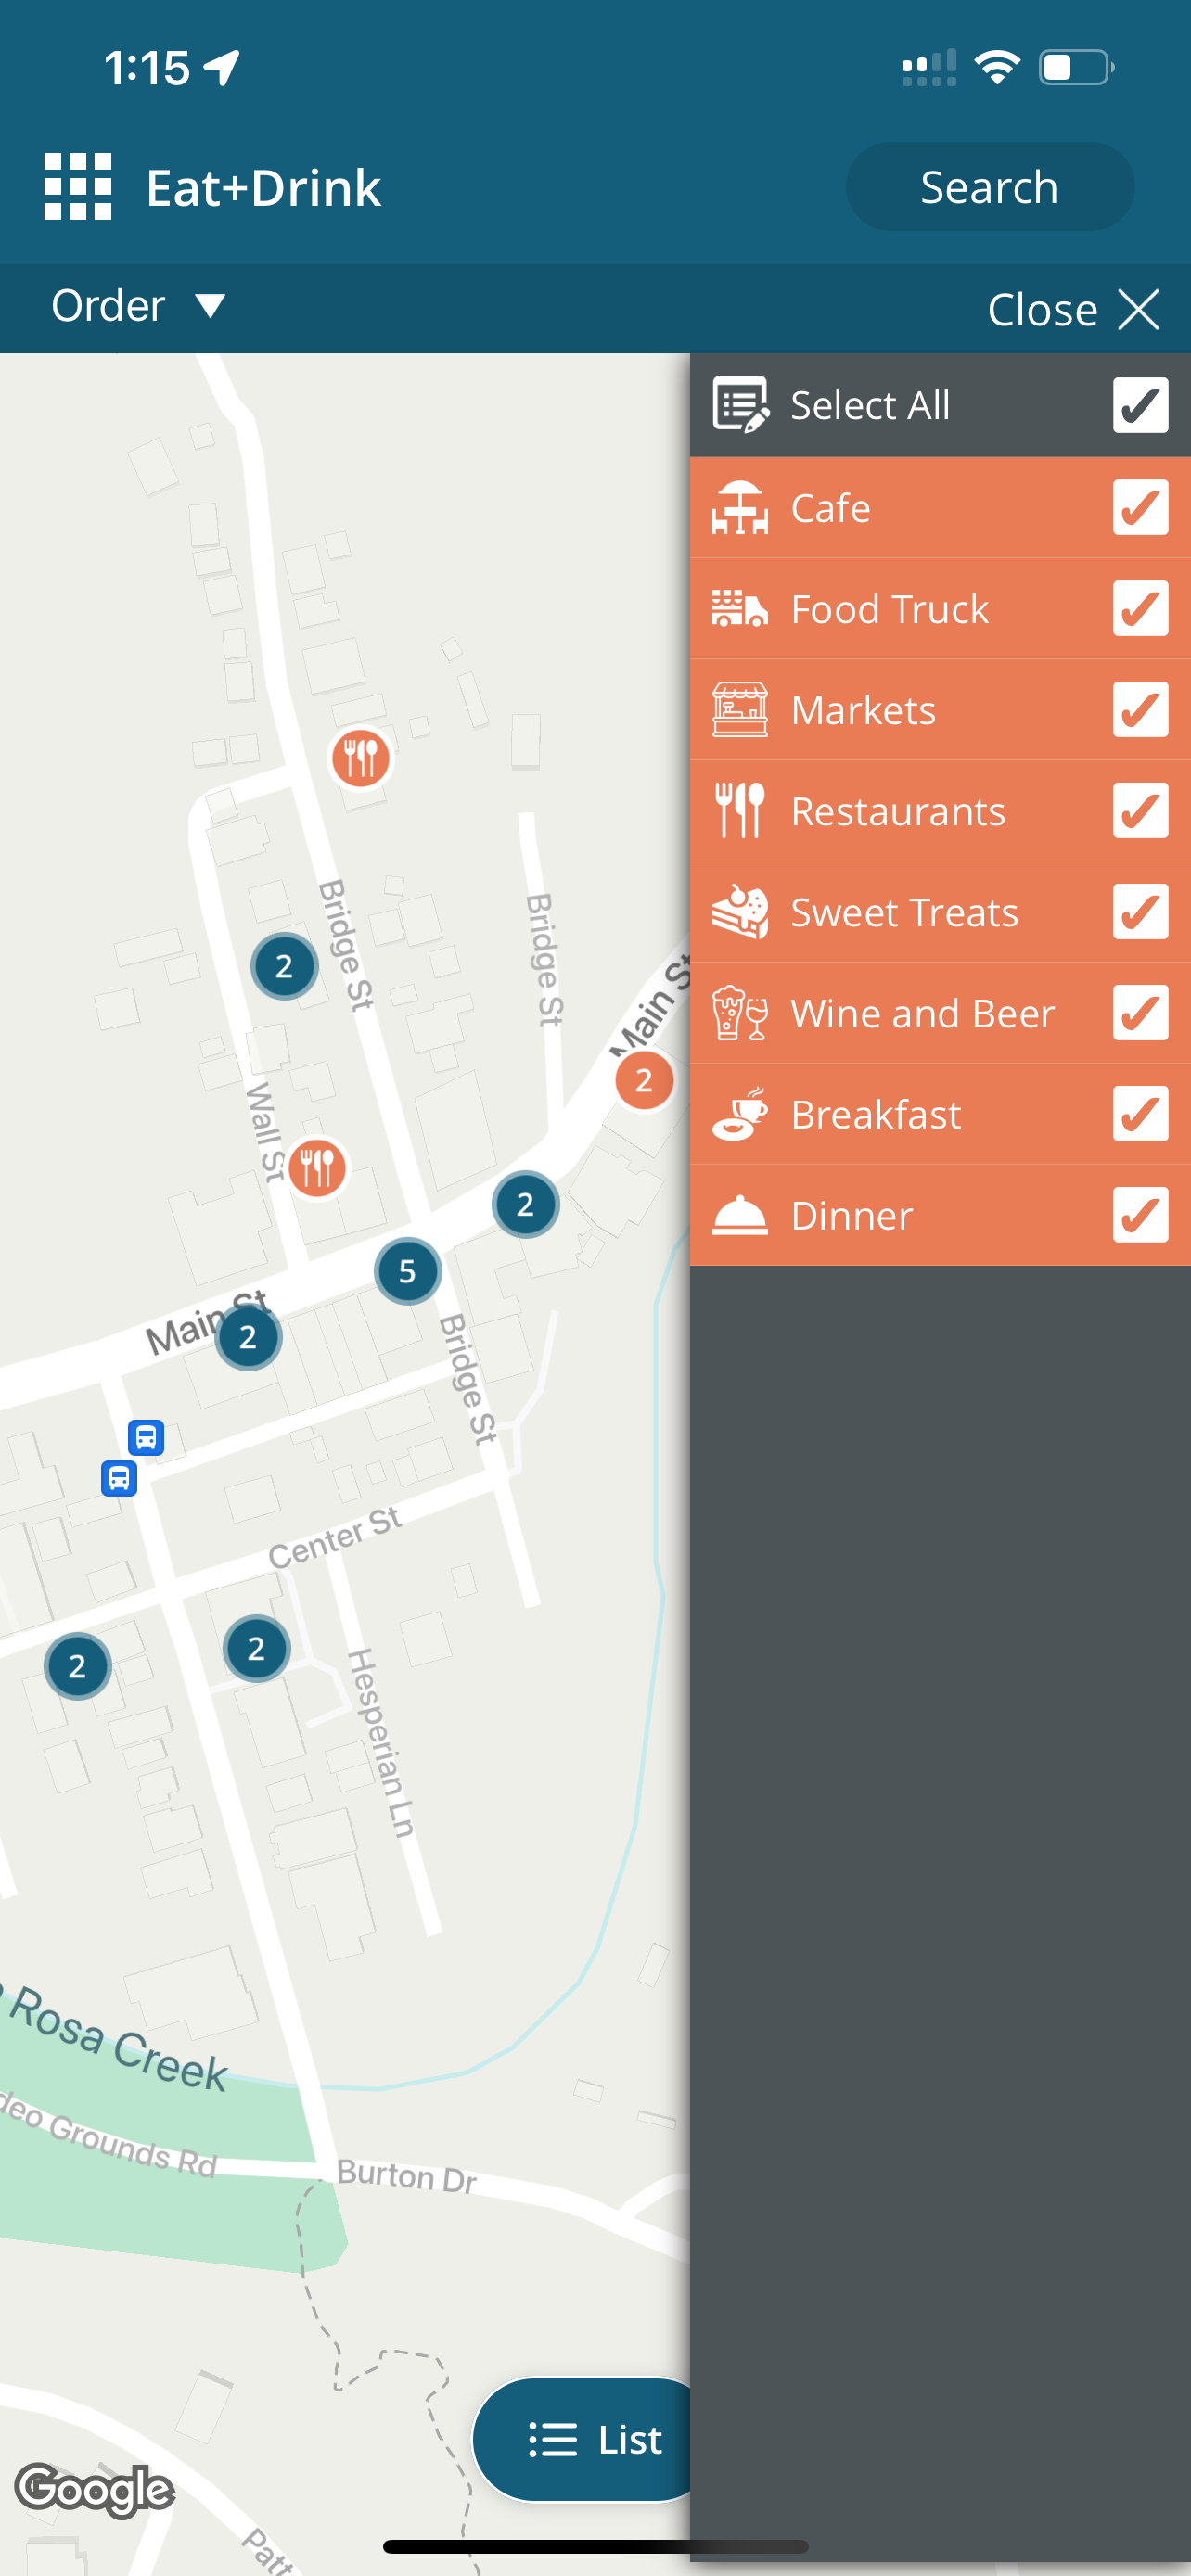Tap the Dinner cloche icon
This screenshot has width=1191, height=2576.
click(740, 1215)
